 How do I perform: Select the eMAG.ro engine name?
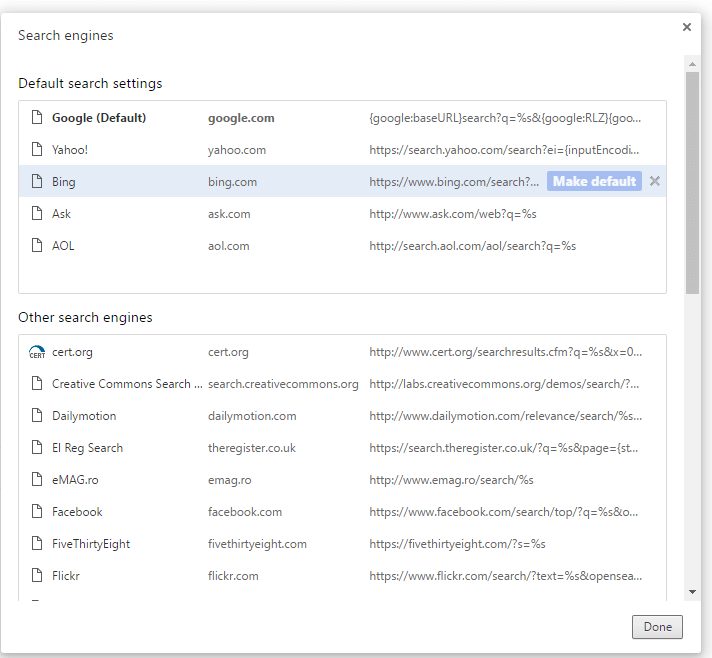click(75, 480)
